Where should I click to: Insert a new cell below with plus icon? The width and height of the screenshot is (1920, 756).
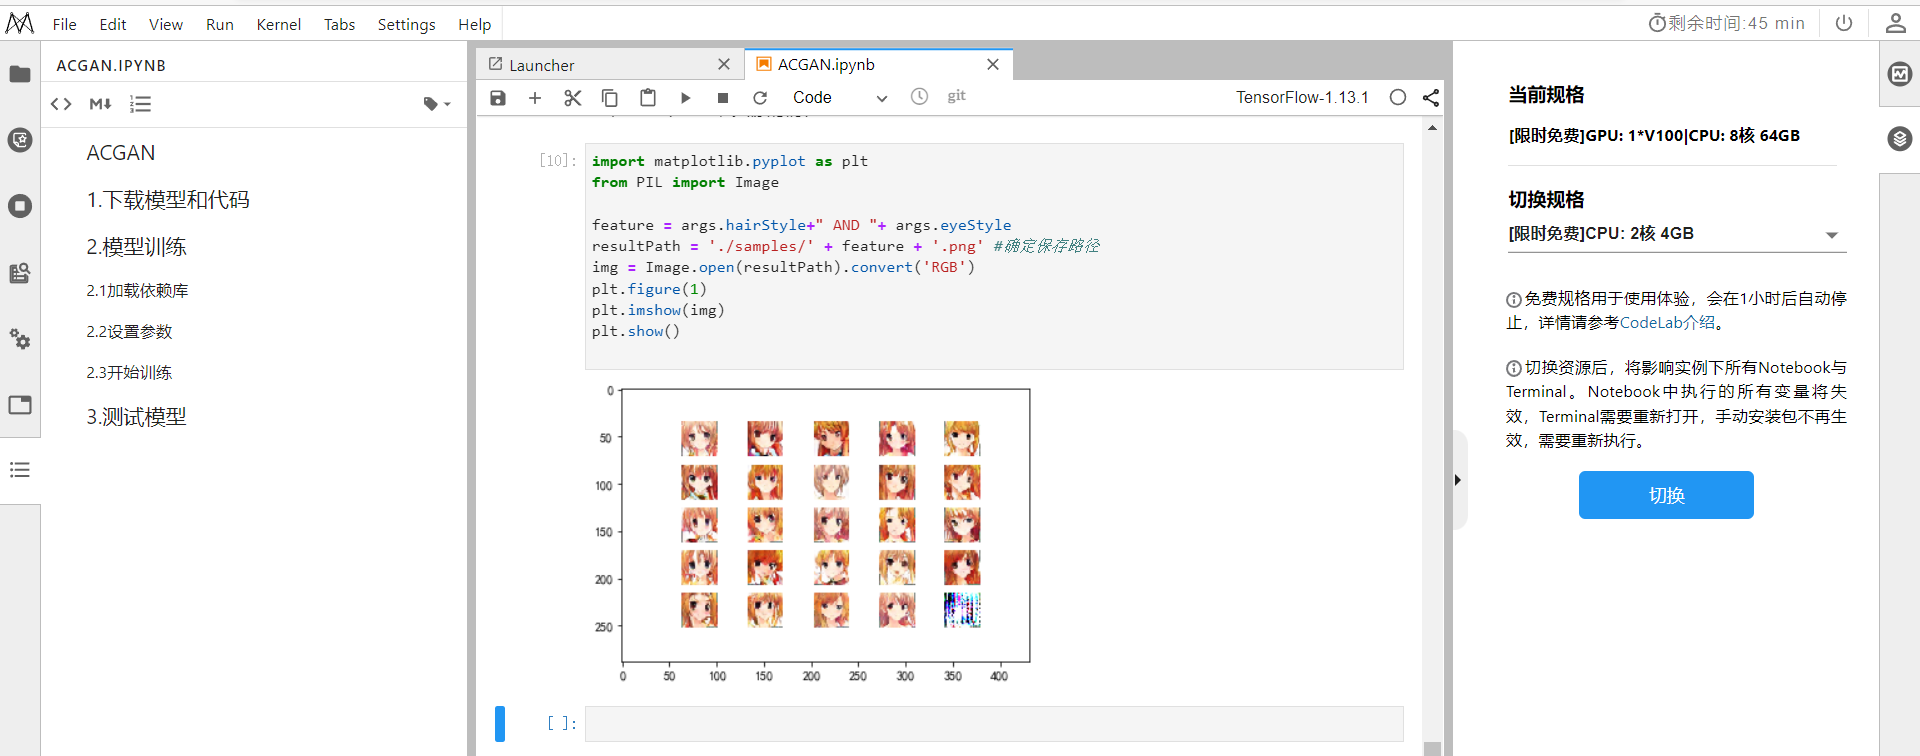(535, 97)
